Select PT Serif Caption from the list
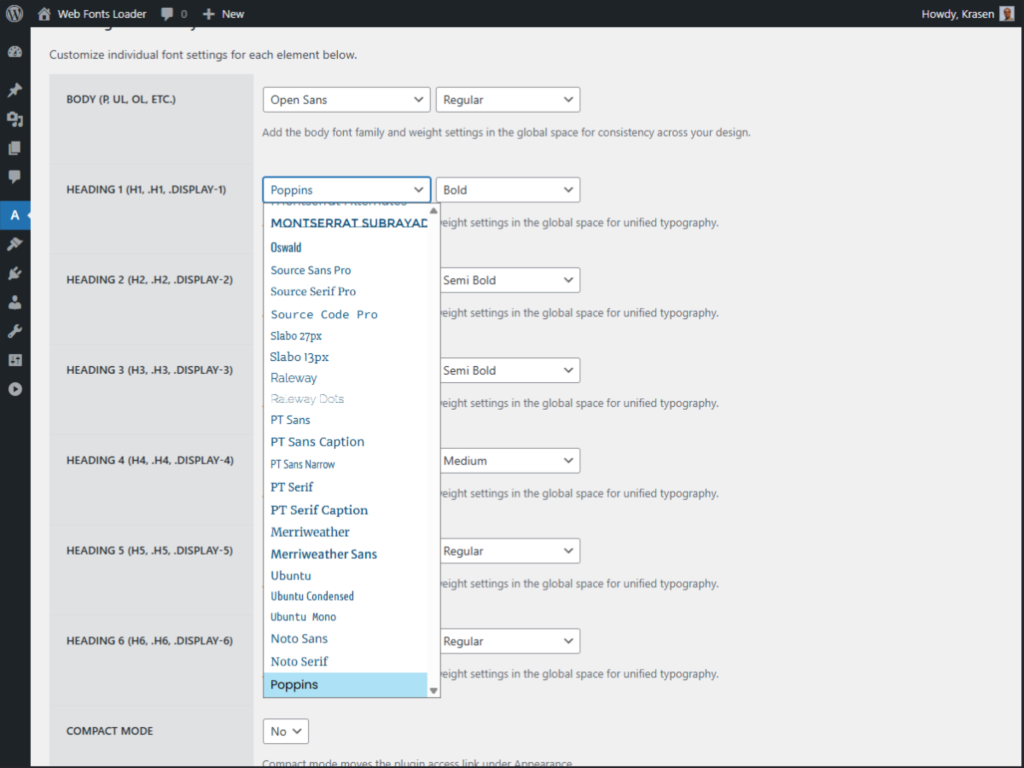 click(319, 509)
